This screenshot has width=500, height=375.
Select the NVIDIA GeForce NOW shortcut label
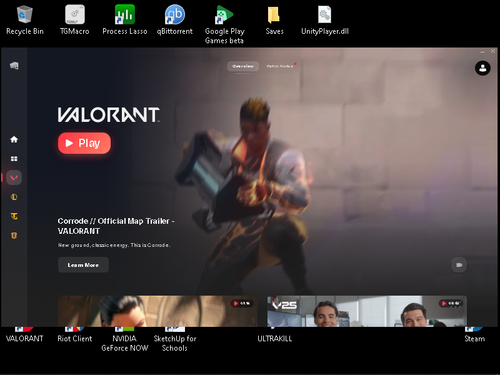pos(125,343)
